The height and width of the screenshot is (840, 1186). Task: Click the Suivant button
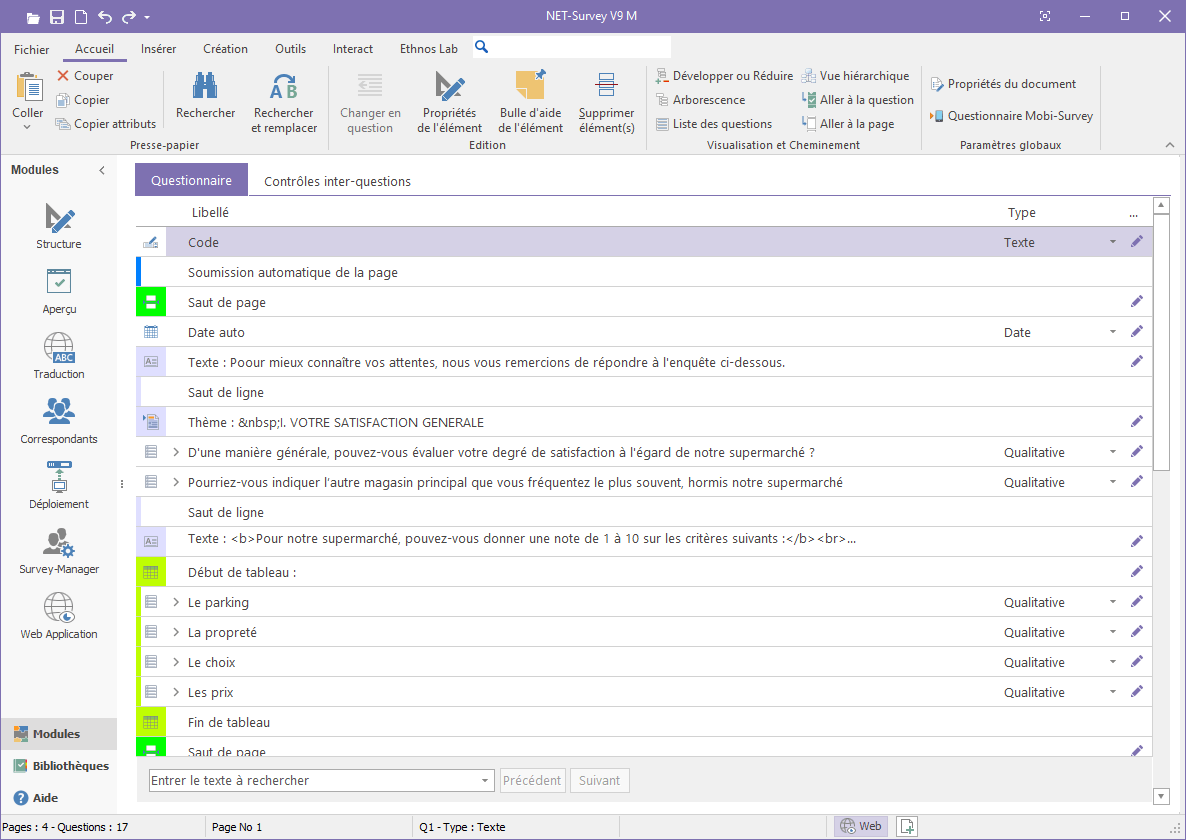(600, 780)
